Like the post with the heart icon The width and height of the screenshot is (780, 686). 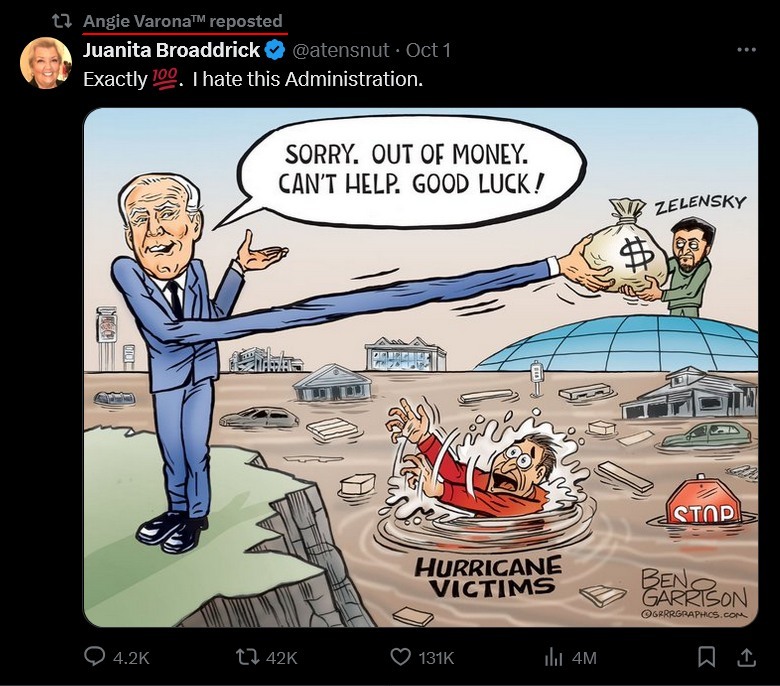[400, 657]
